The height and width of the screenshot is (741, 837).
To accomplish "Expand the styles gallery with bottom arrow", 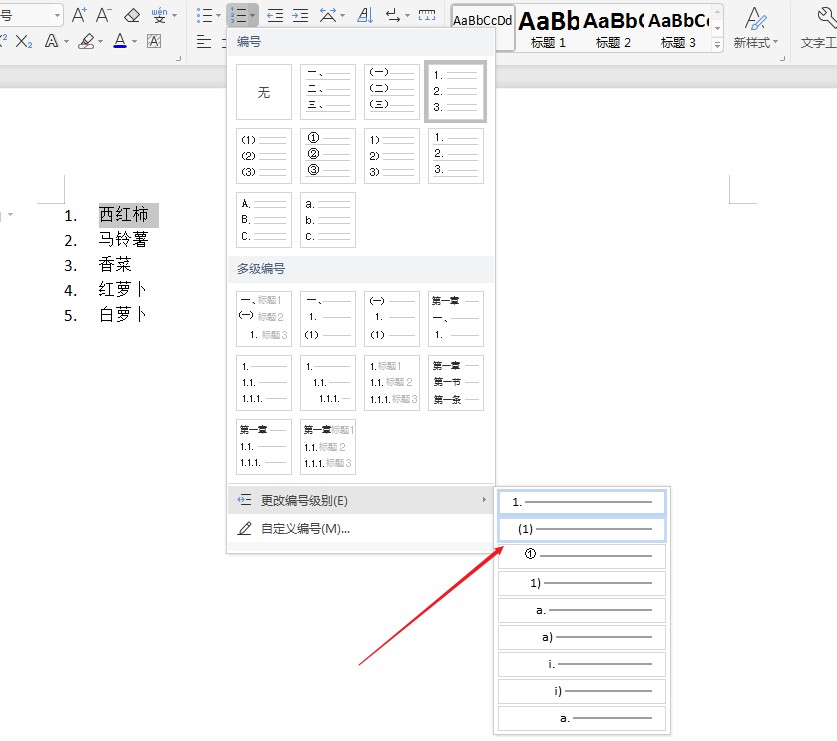I will (x=718, y=45).
